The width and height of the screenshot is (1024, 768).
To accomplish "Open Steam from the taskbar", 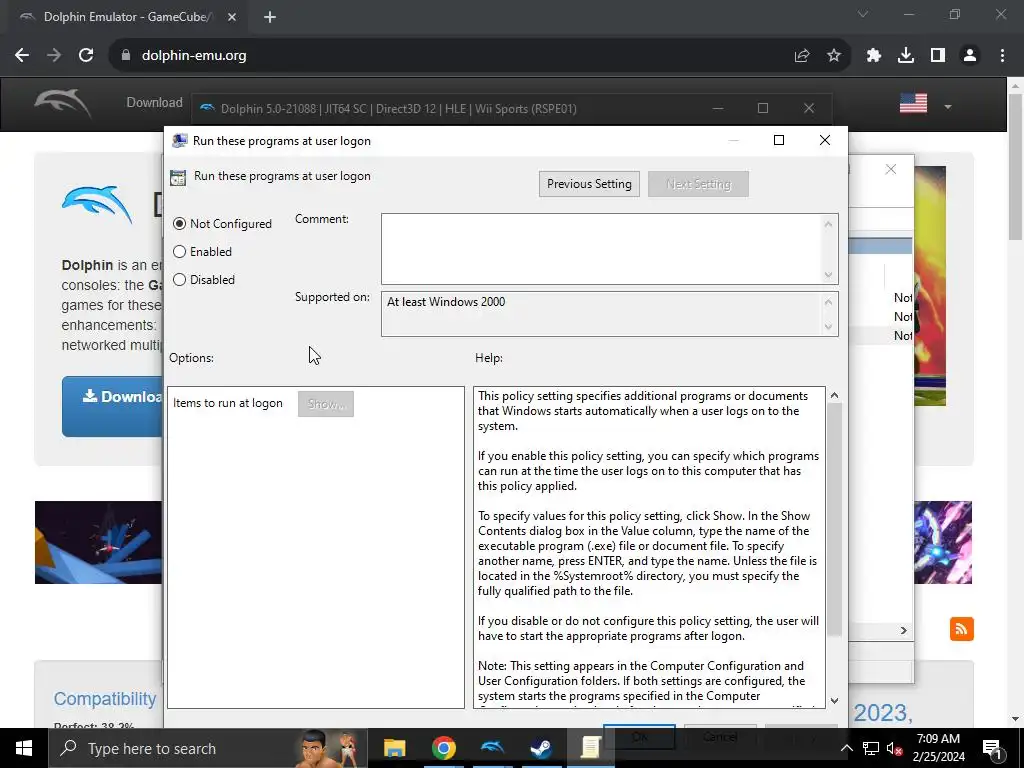I will (x=541, y=748).
